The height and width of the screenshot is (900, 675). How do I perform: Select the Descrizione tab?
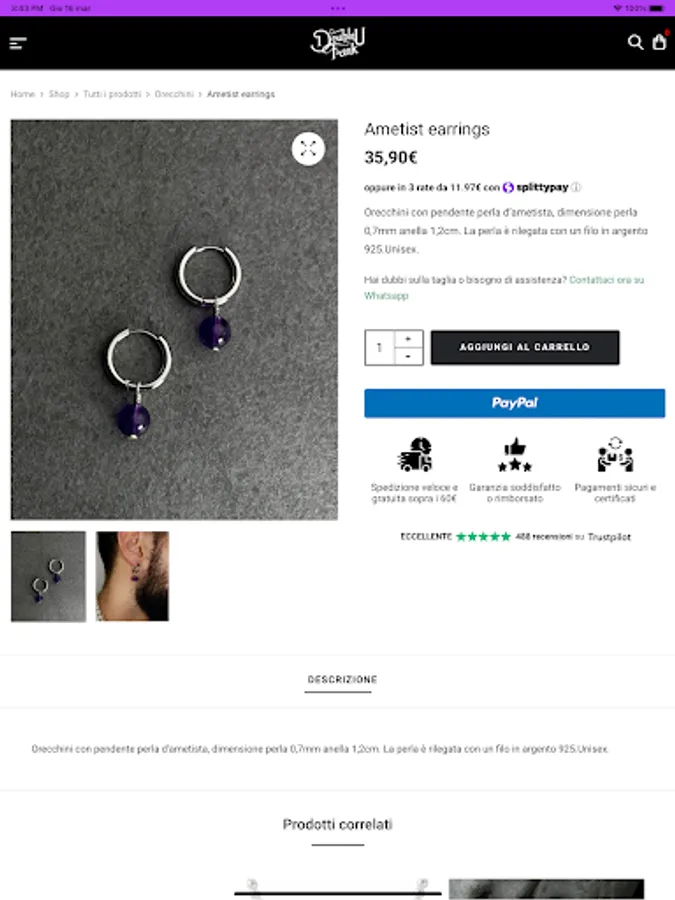(342, 680)
